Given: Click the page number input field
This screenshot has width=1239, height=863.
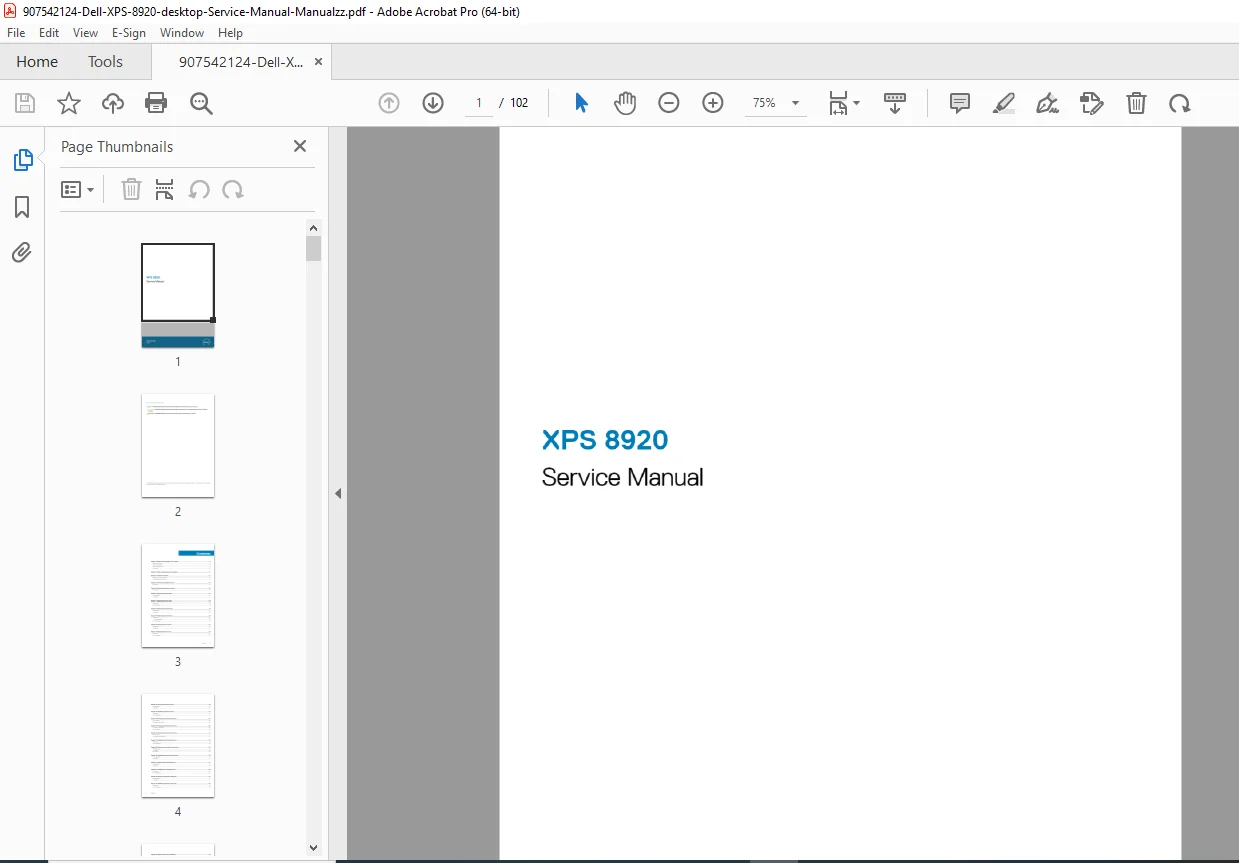Looking at the screenshot, I should coord(479,103).
